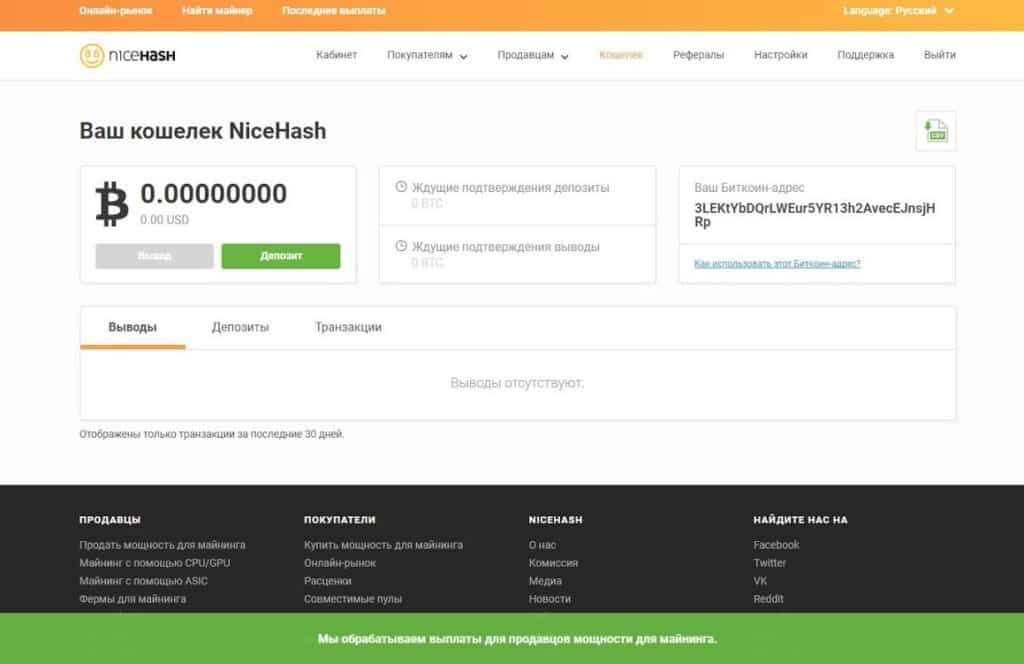This screenshot has width=1024, height=664.
Task: Open the Поддержка page
Action: [865, 55]
